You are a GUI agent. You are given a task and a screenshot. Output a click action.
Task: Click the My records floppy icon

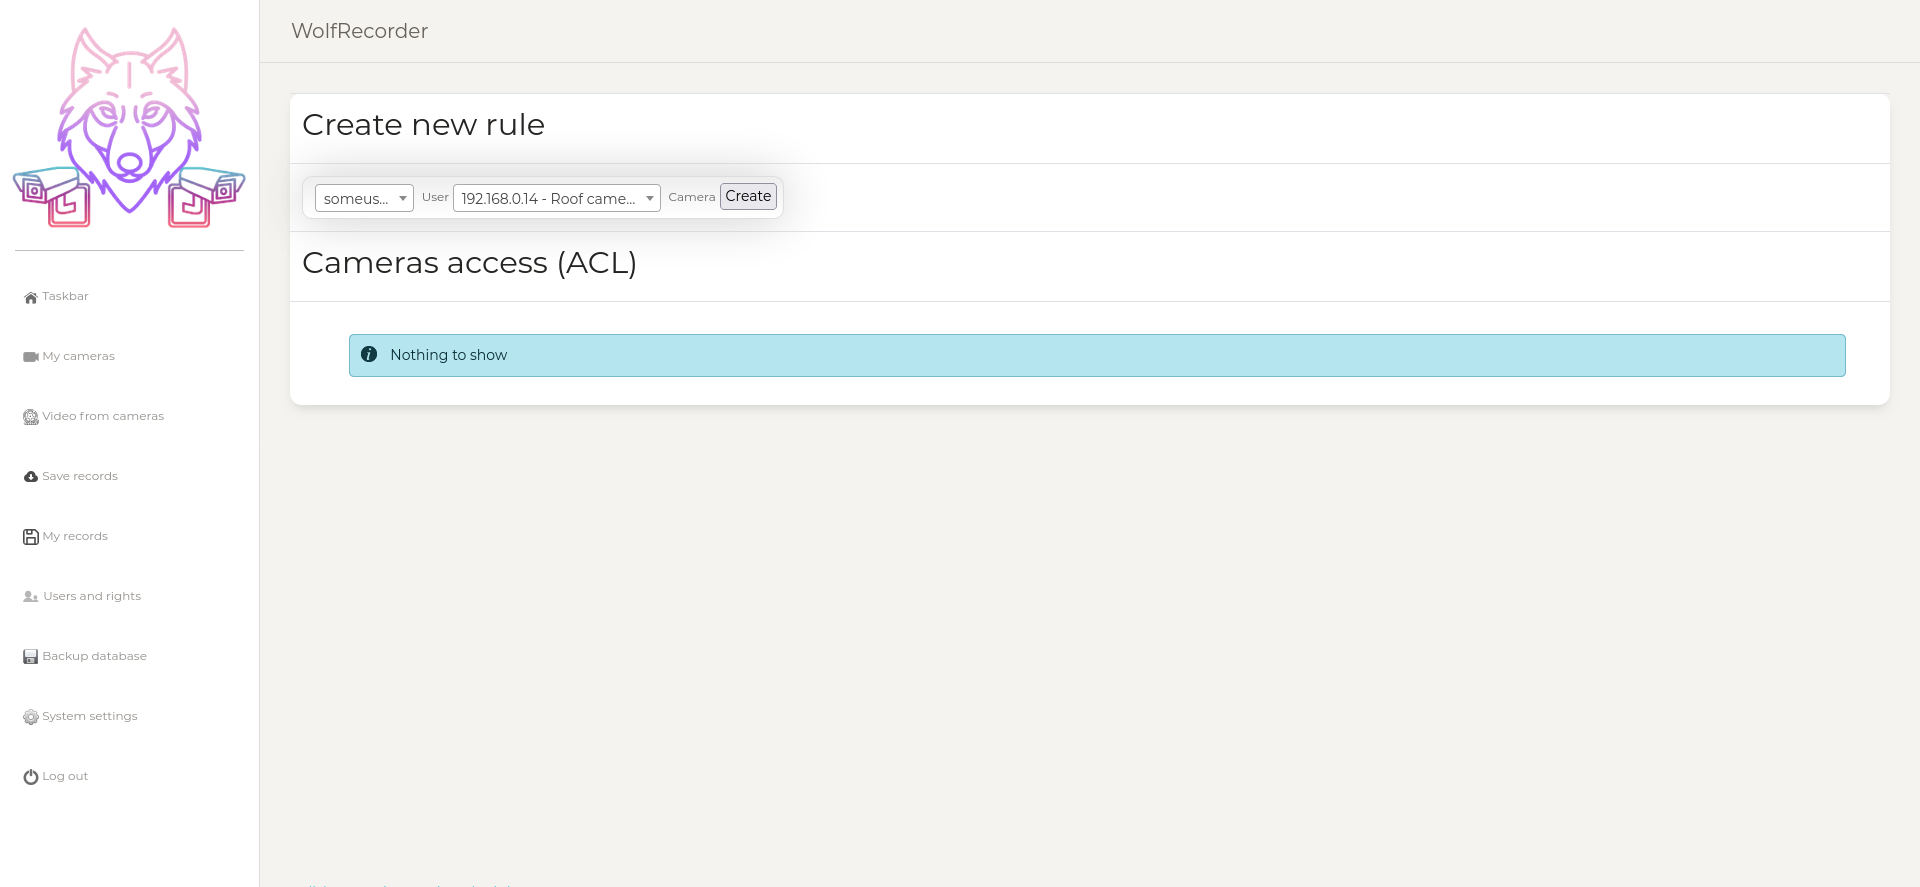[31, 537]
